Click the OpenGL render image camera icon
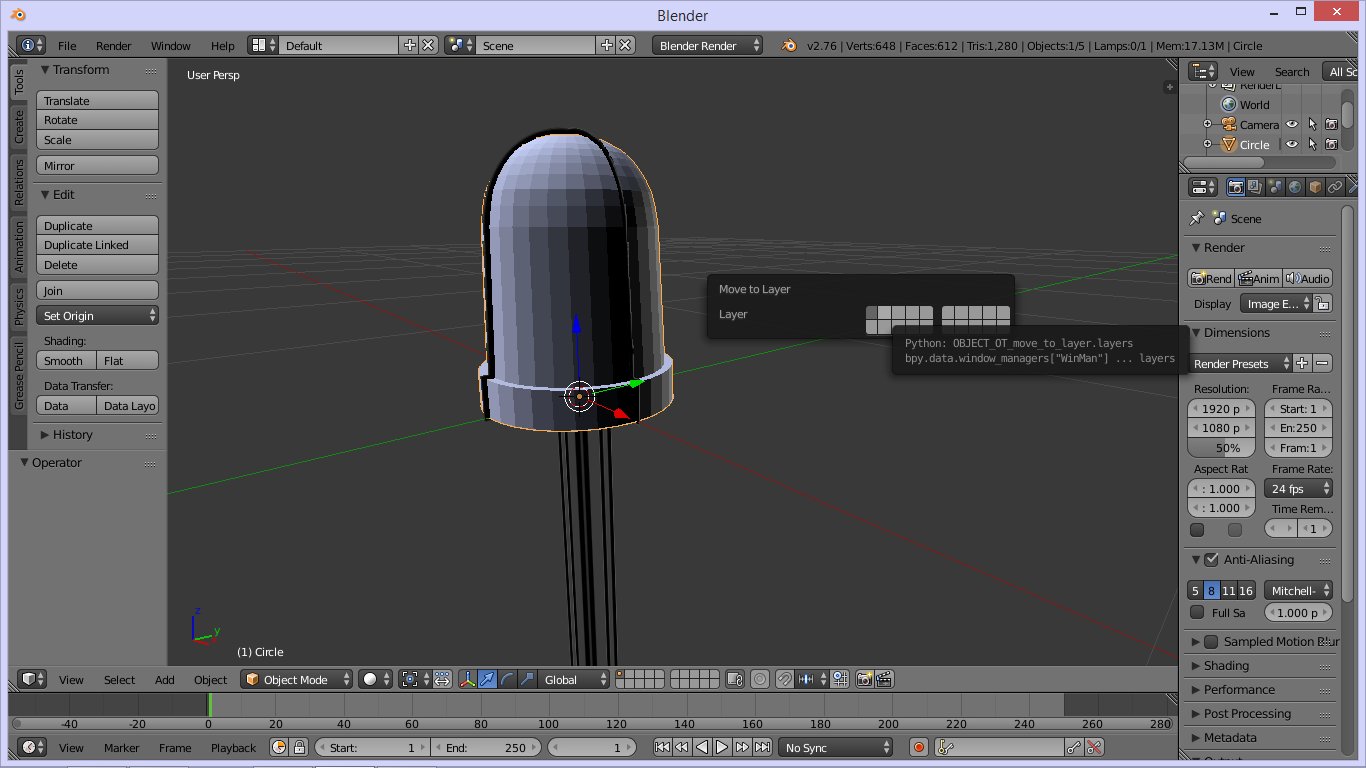Screen dimensions: 1366x768 click(865, 679)
